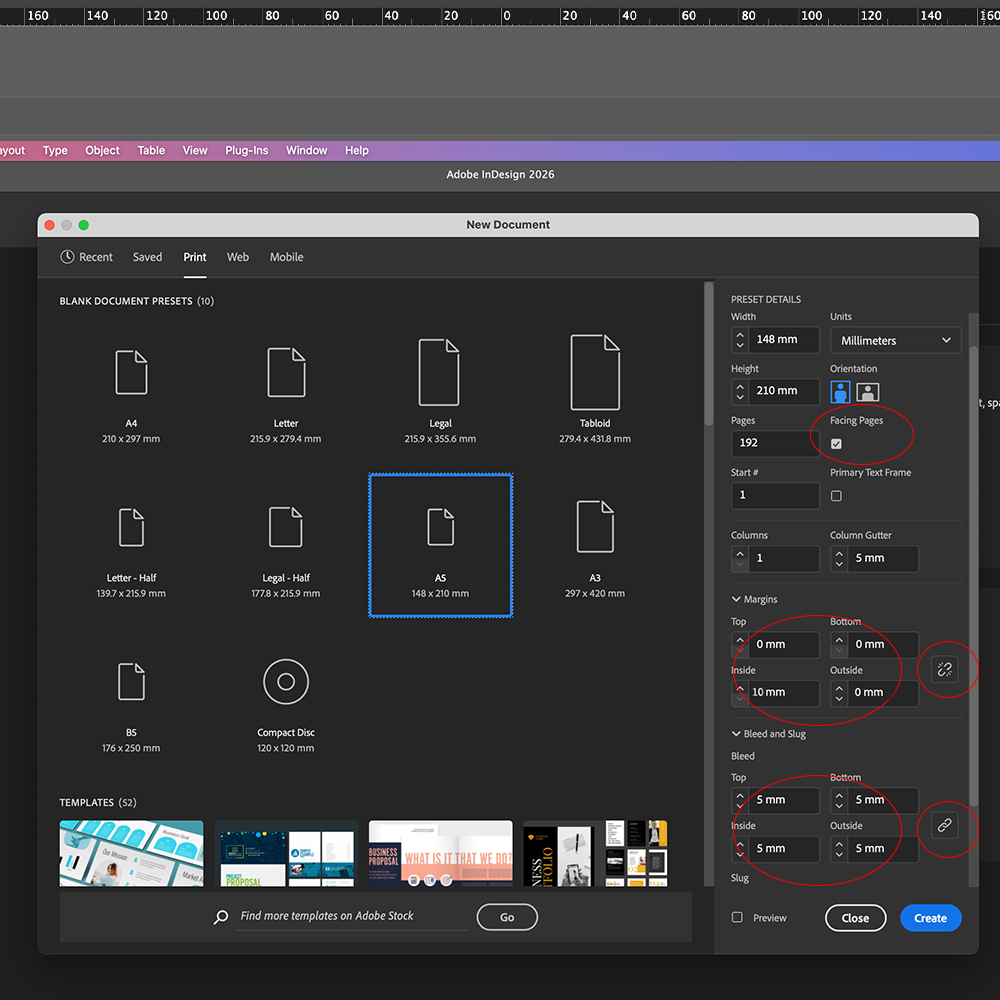Switch to the Web tab
Screen dimensions: 1000x1000
point(238,257)
